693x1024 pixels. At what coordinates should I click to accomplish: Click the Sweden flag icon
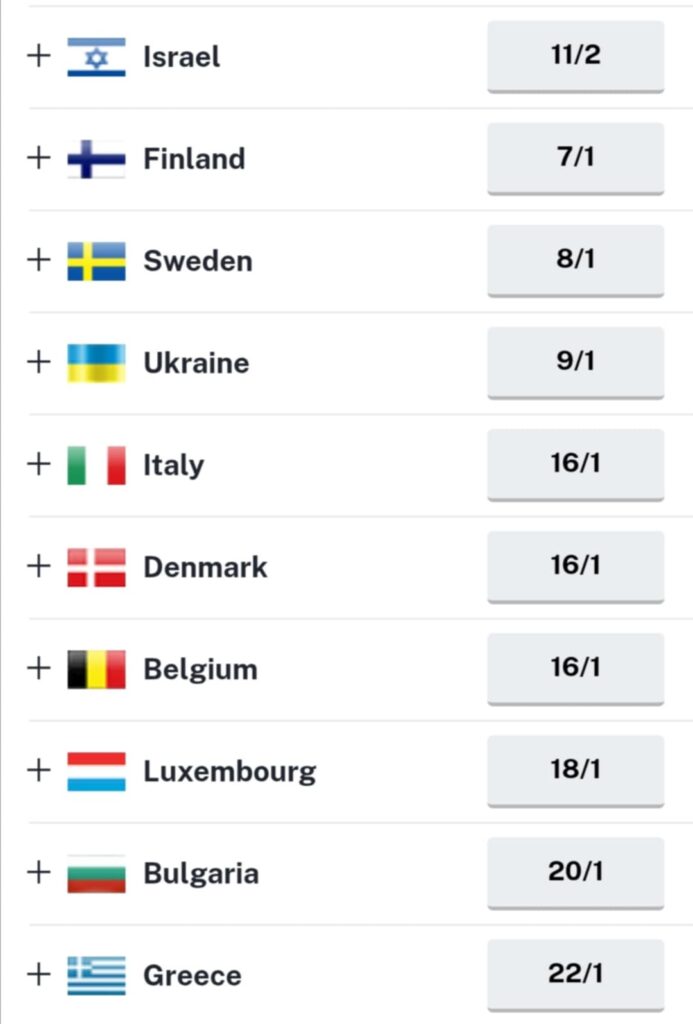point(96,261)
